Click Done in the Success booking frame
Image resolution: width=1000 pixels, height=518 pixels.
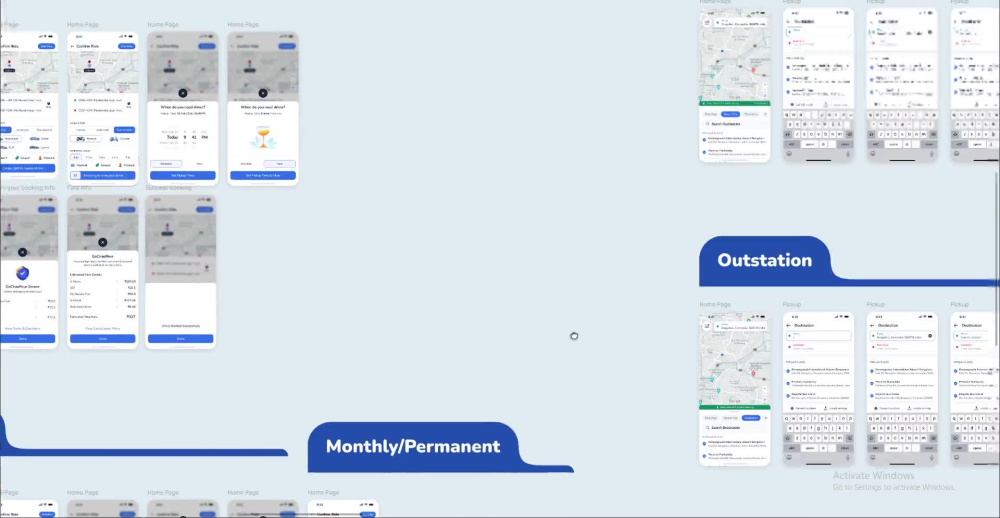(180, 339)
